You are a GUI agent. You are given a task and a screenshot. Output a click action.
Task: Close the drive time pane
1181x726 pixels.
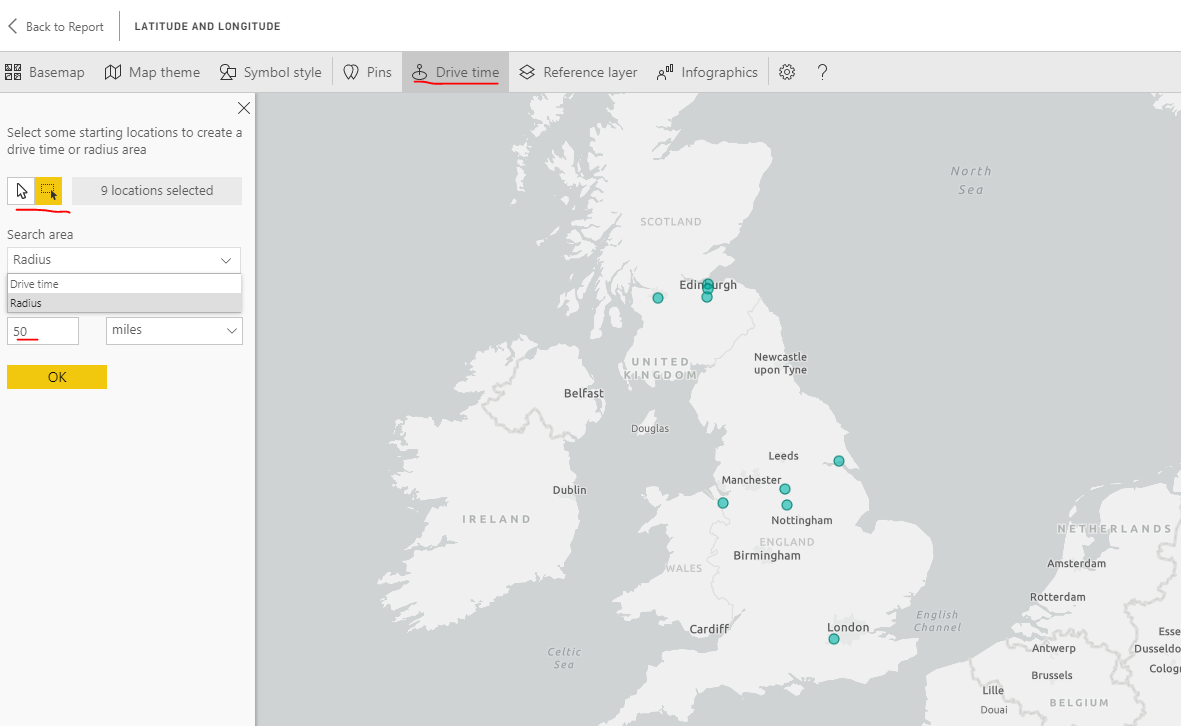244,108
